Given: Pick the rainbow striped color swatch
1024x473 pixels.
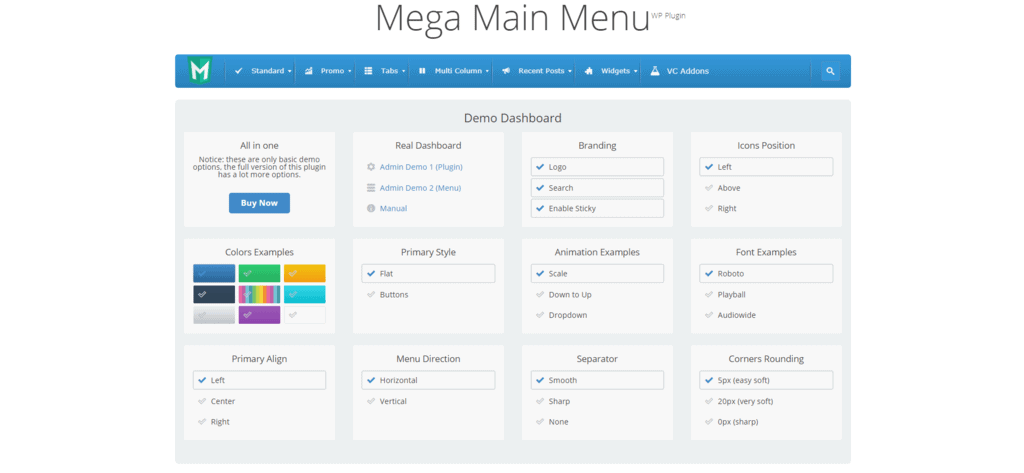Looking at the screenshot, I should coord(259,294).
